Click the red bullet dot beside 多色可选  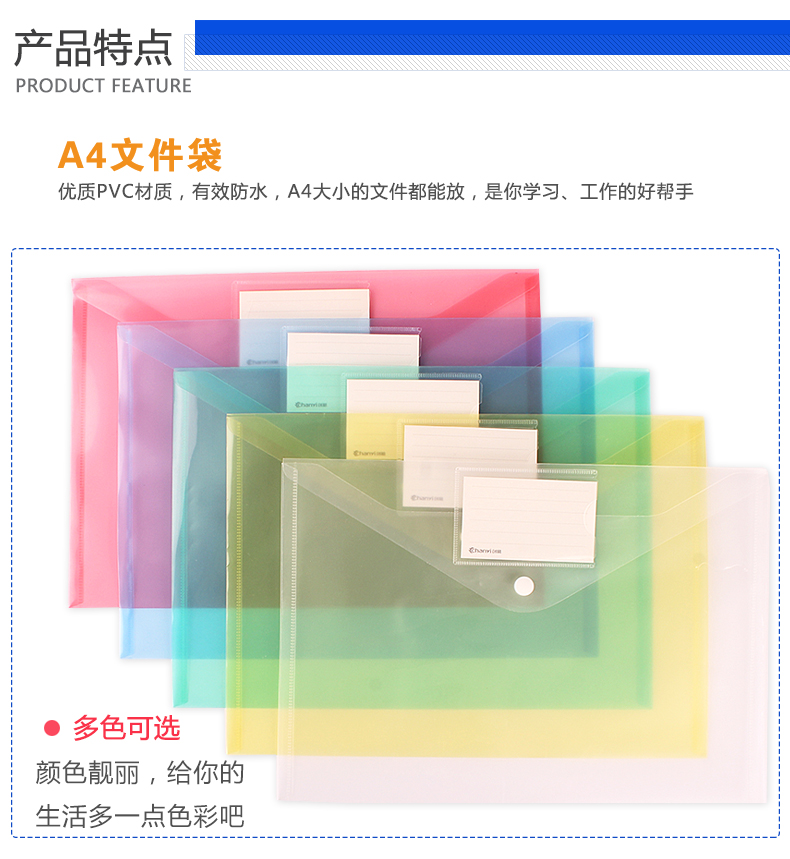pos(51,728)
